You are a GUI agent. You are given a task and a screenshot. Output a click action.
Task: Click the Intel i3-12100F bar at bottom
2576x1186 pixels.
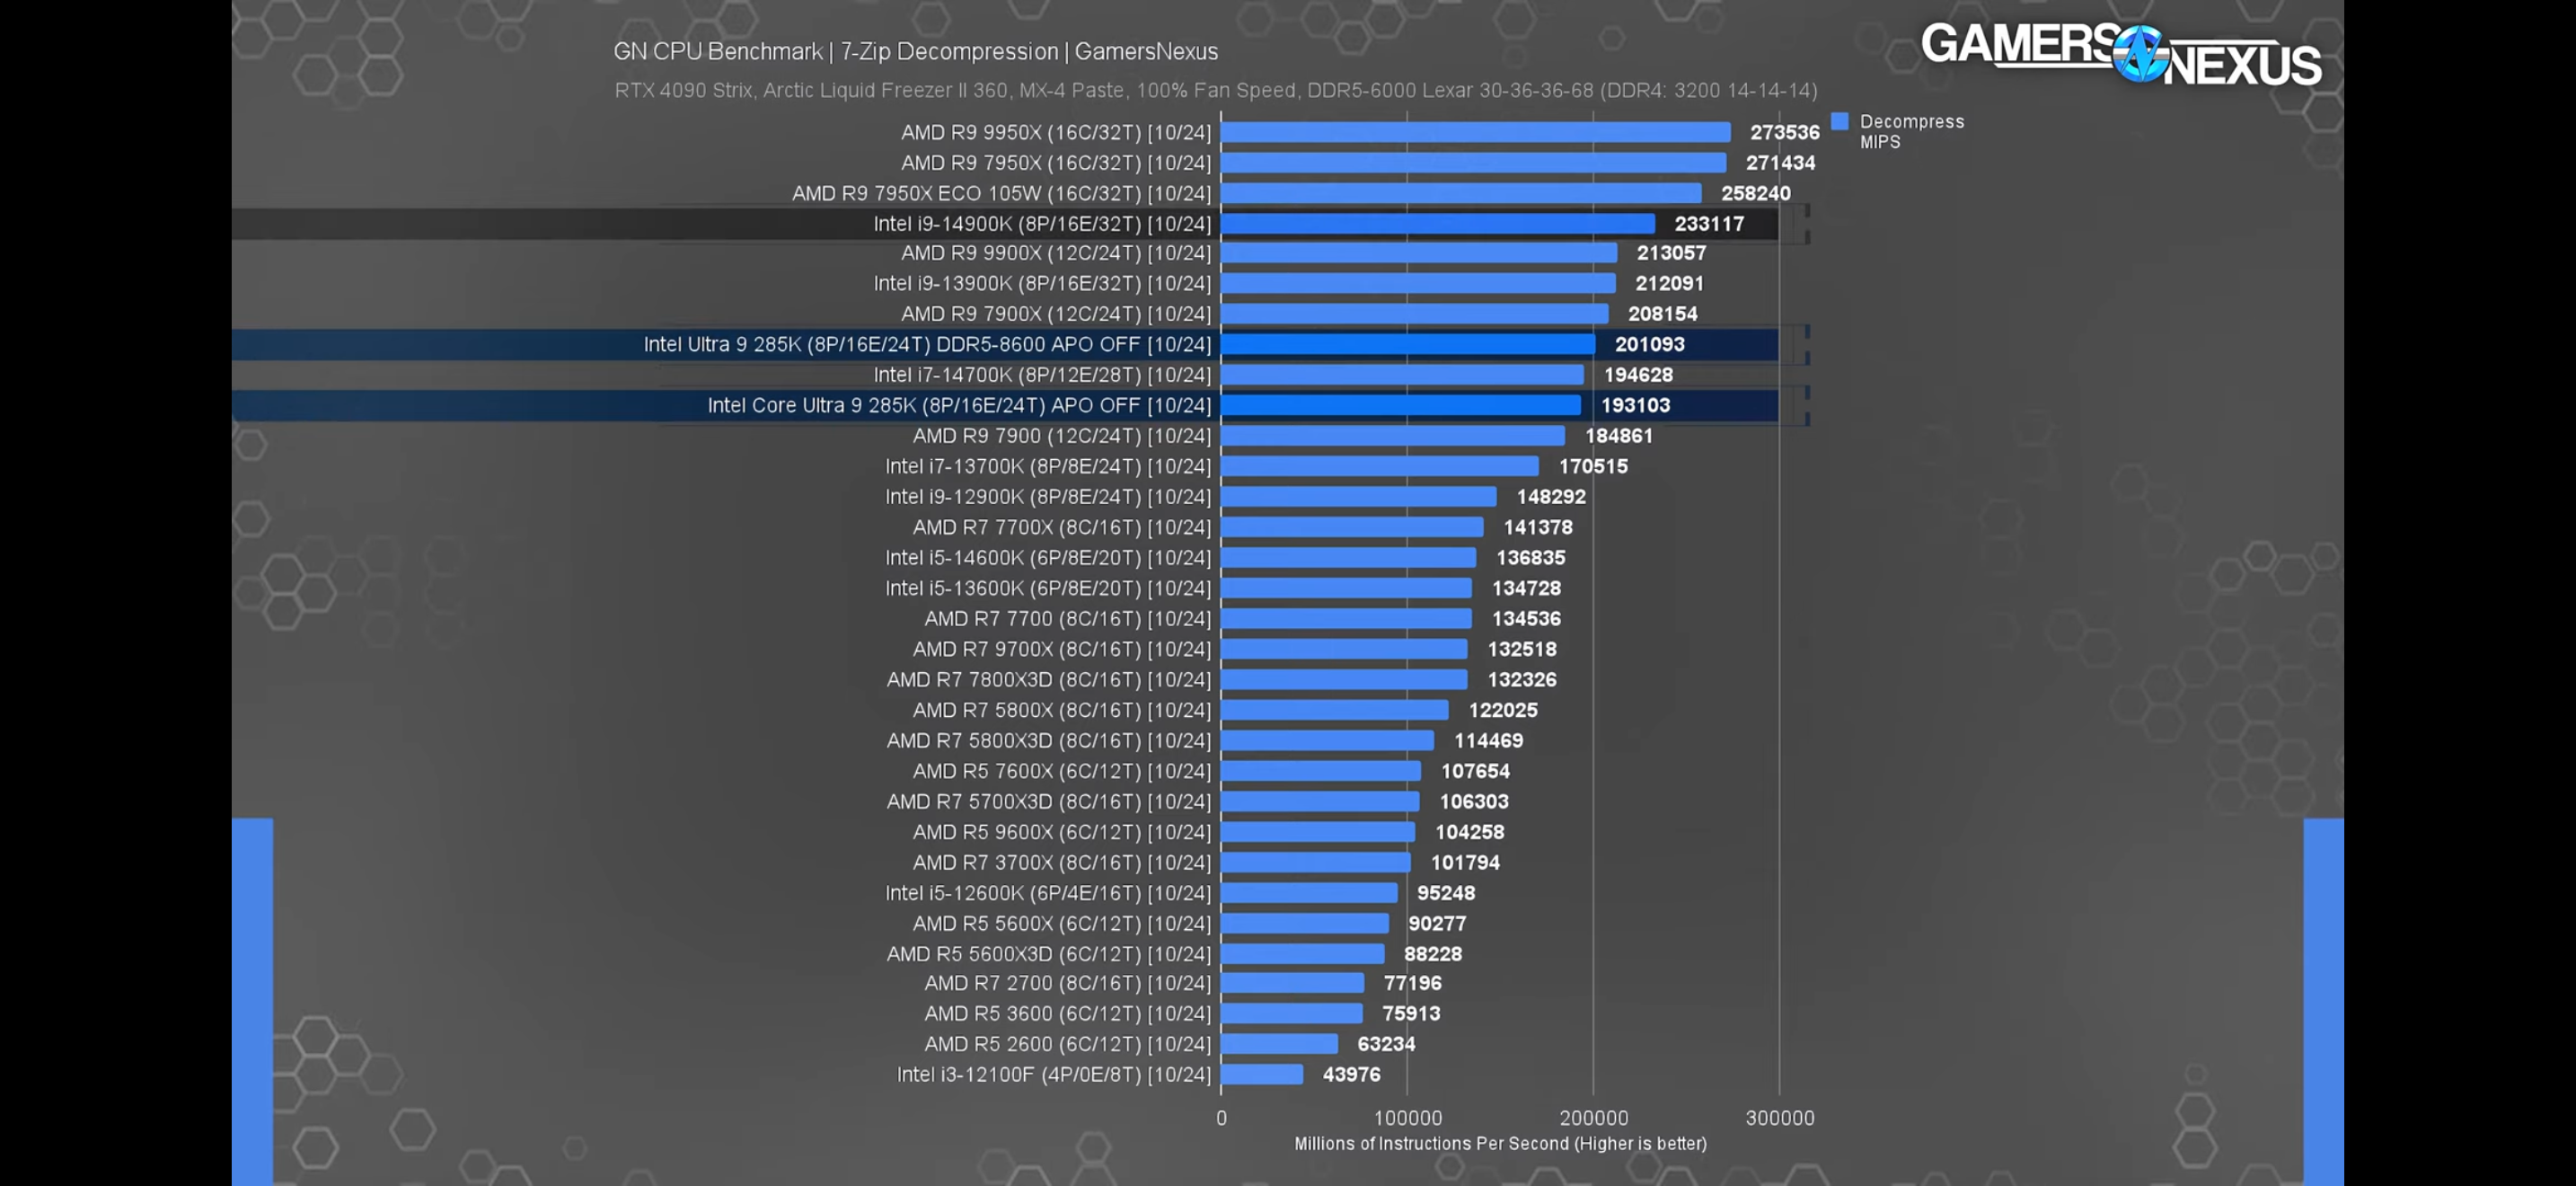click(x=1261, y=1074)
